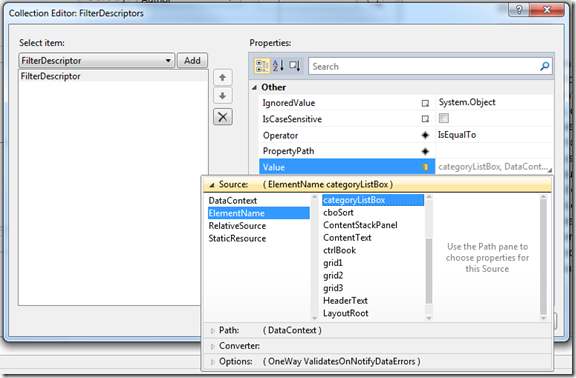Screen dimensions: 576x378
Task: Collapse the Source binding section
Action: pyautogui.click(x=212, y=185)
